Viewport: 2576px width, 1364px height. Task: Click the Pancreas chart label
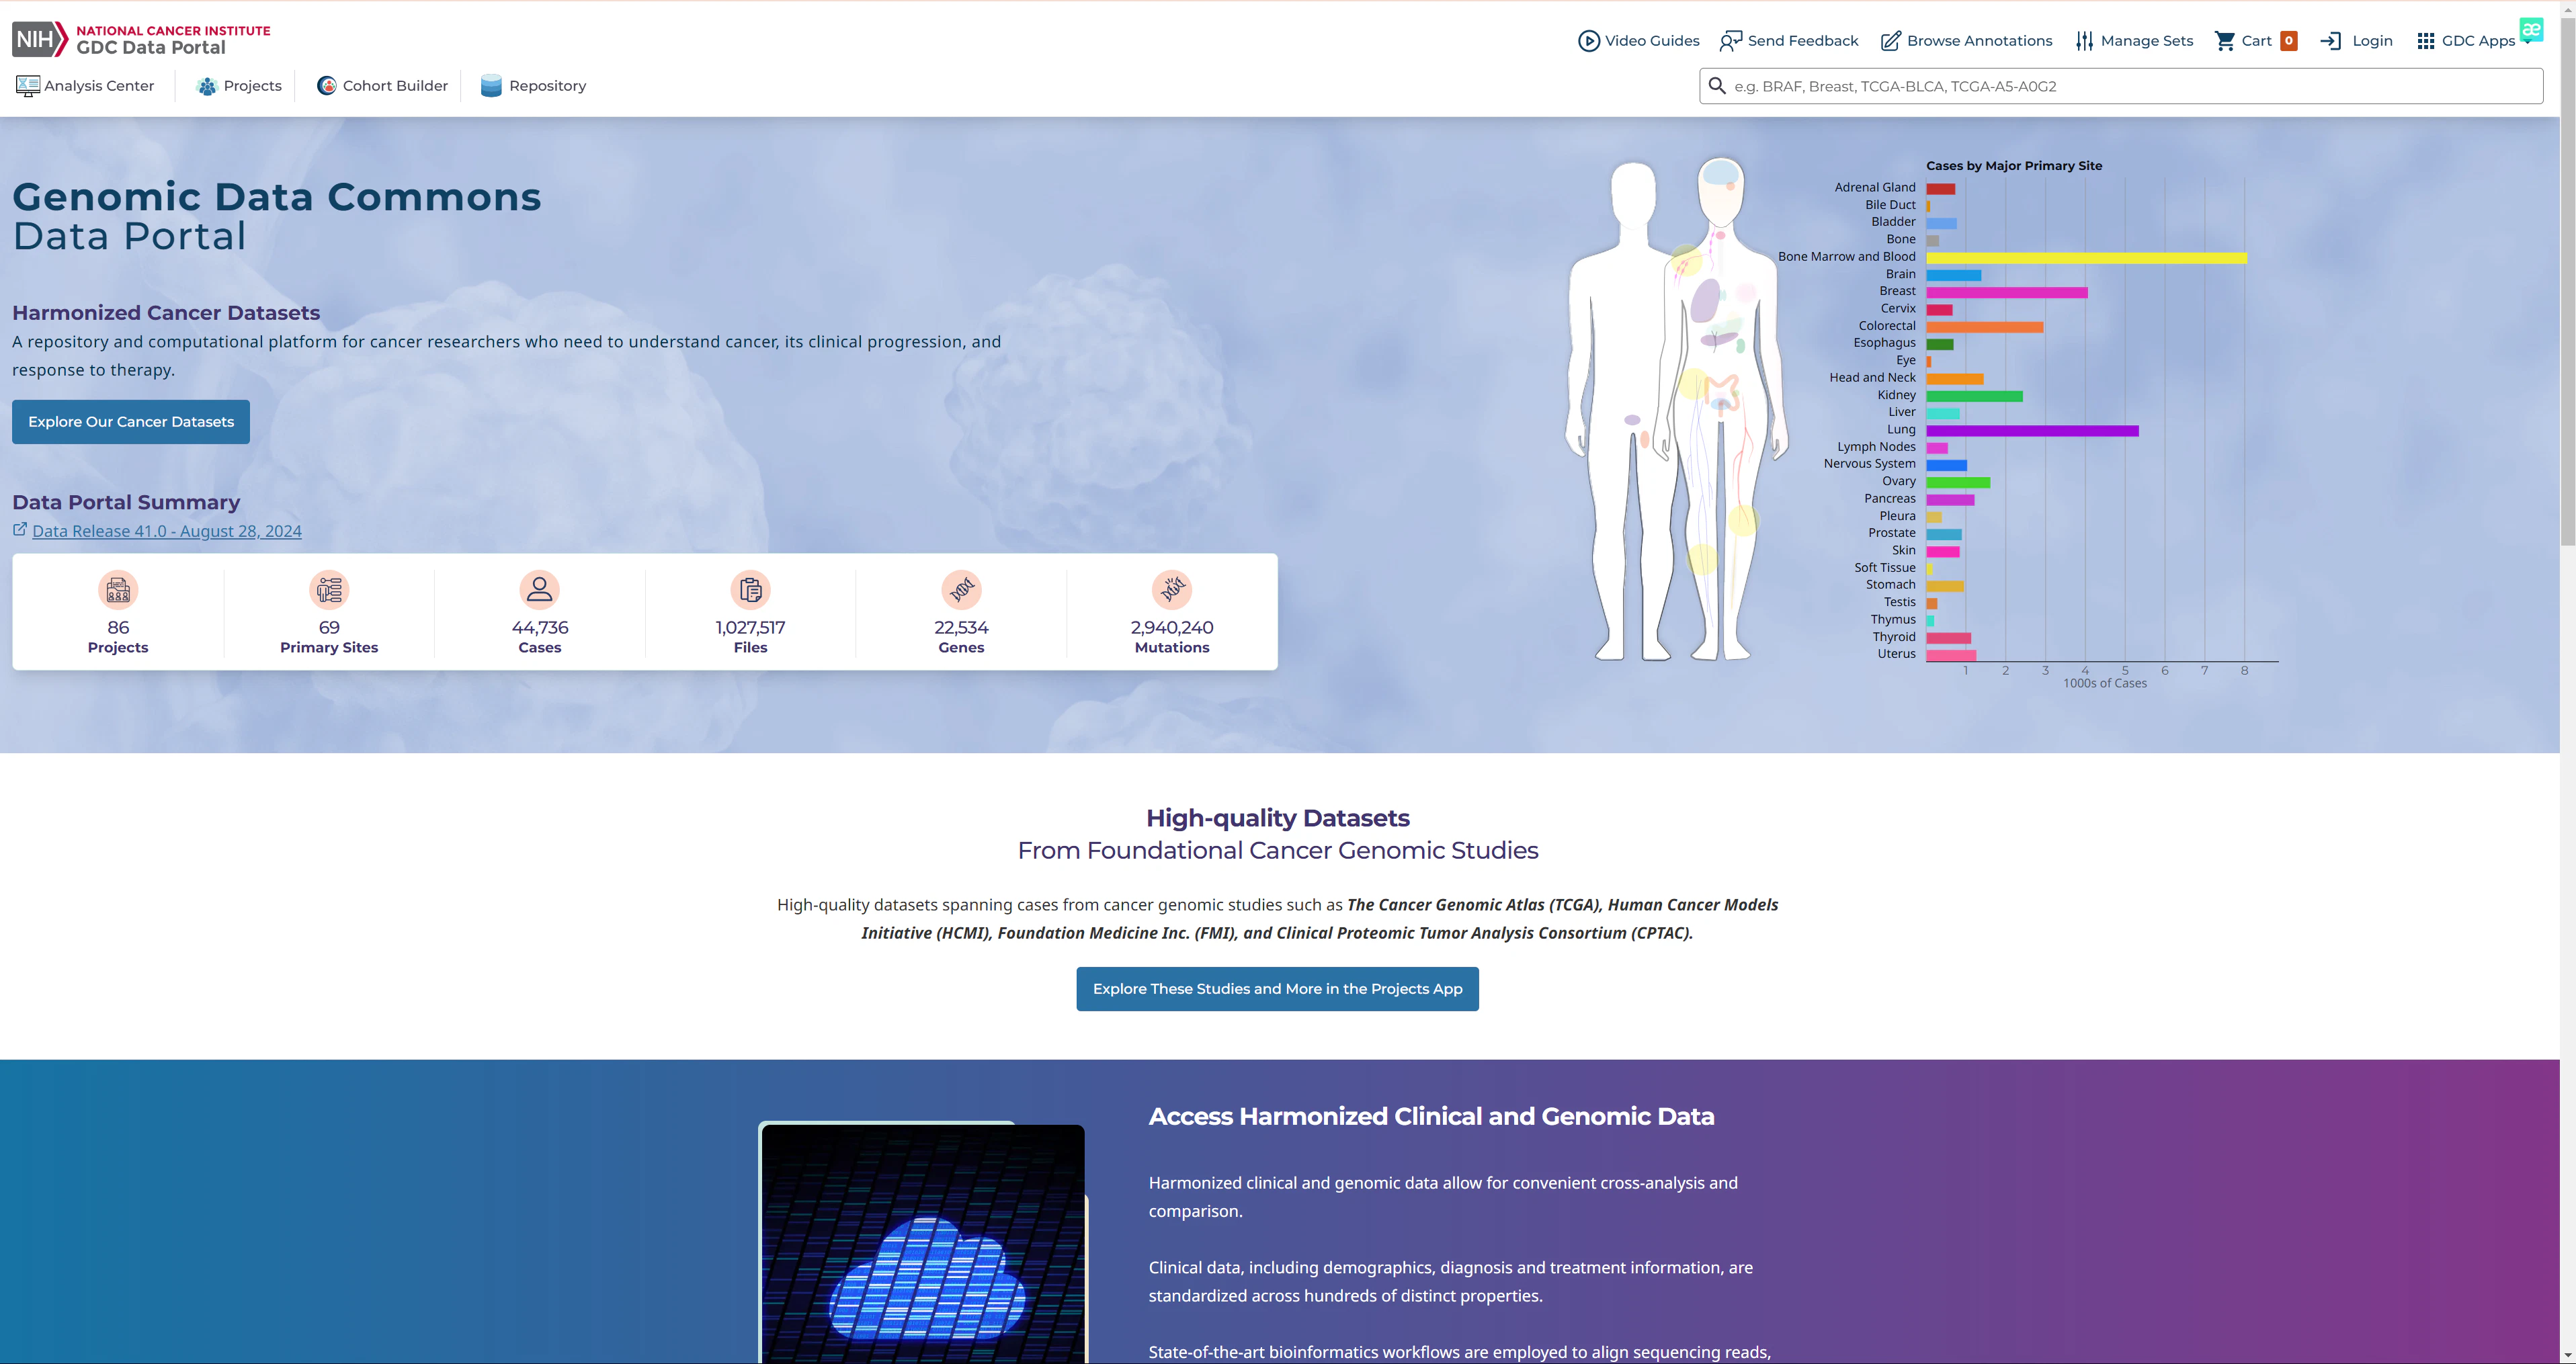pyautogui.click(x=1890, y=498)
